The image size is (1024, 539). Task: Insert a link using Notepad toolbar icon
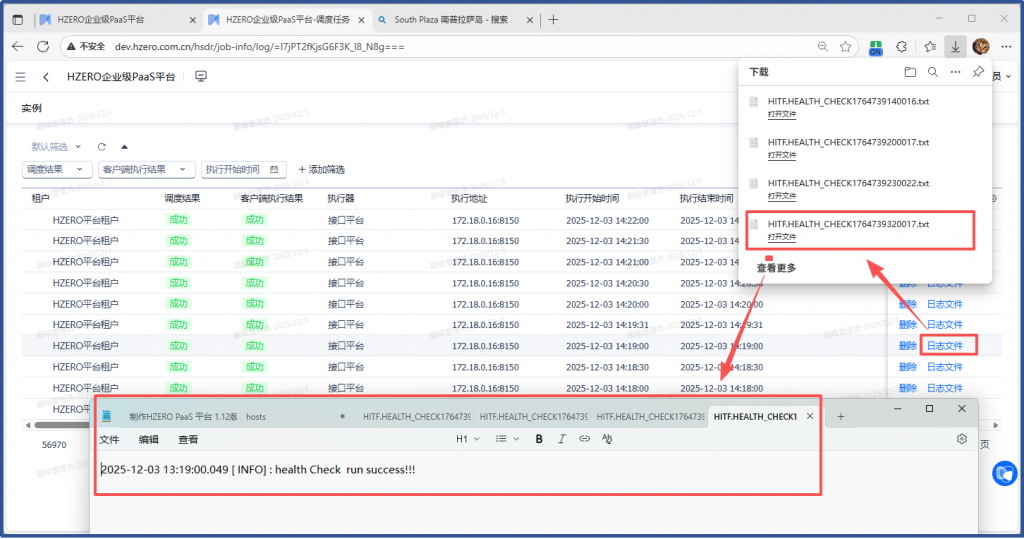(584, 439)
